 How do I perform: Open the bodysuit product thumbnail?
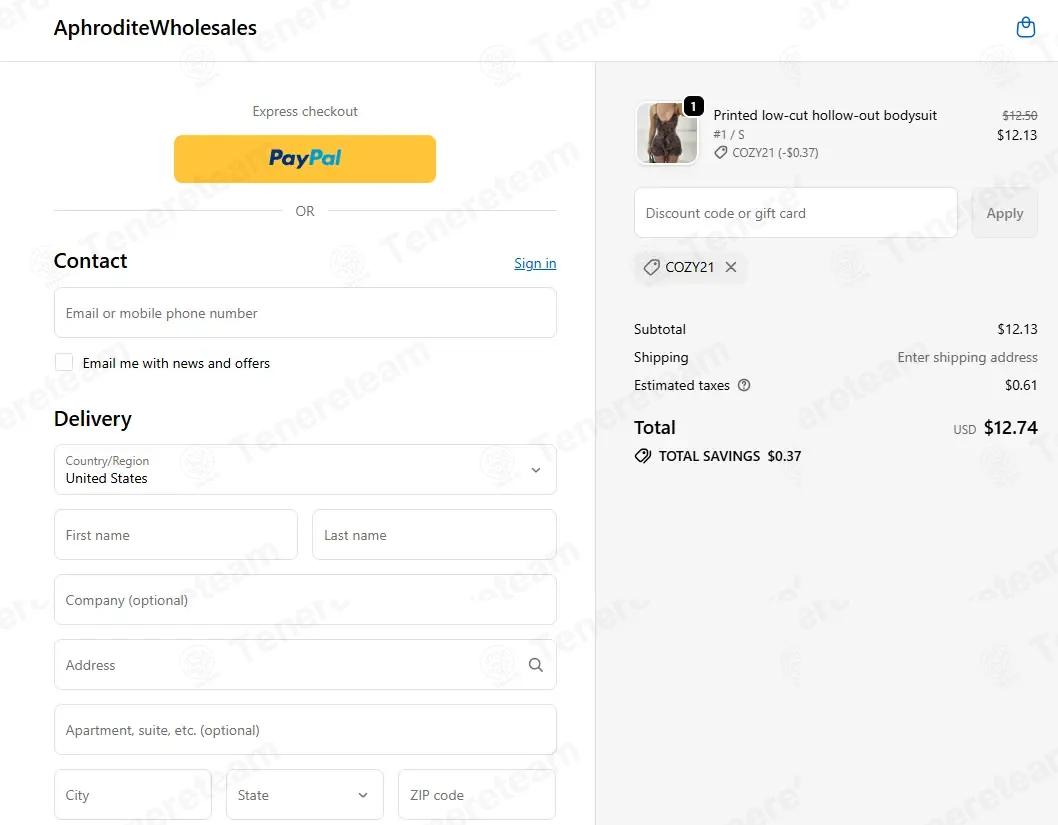(x=667, y=133)
